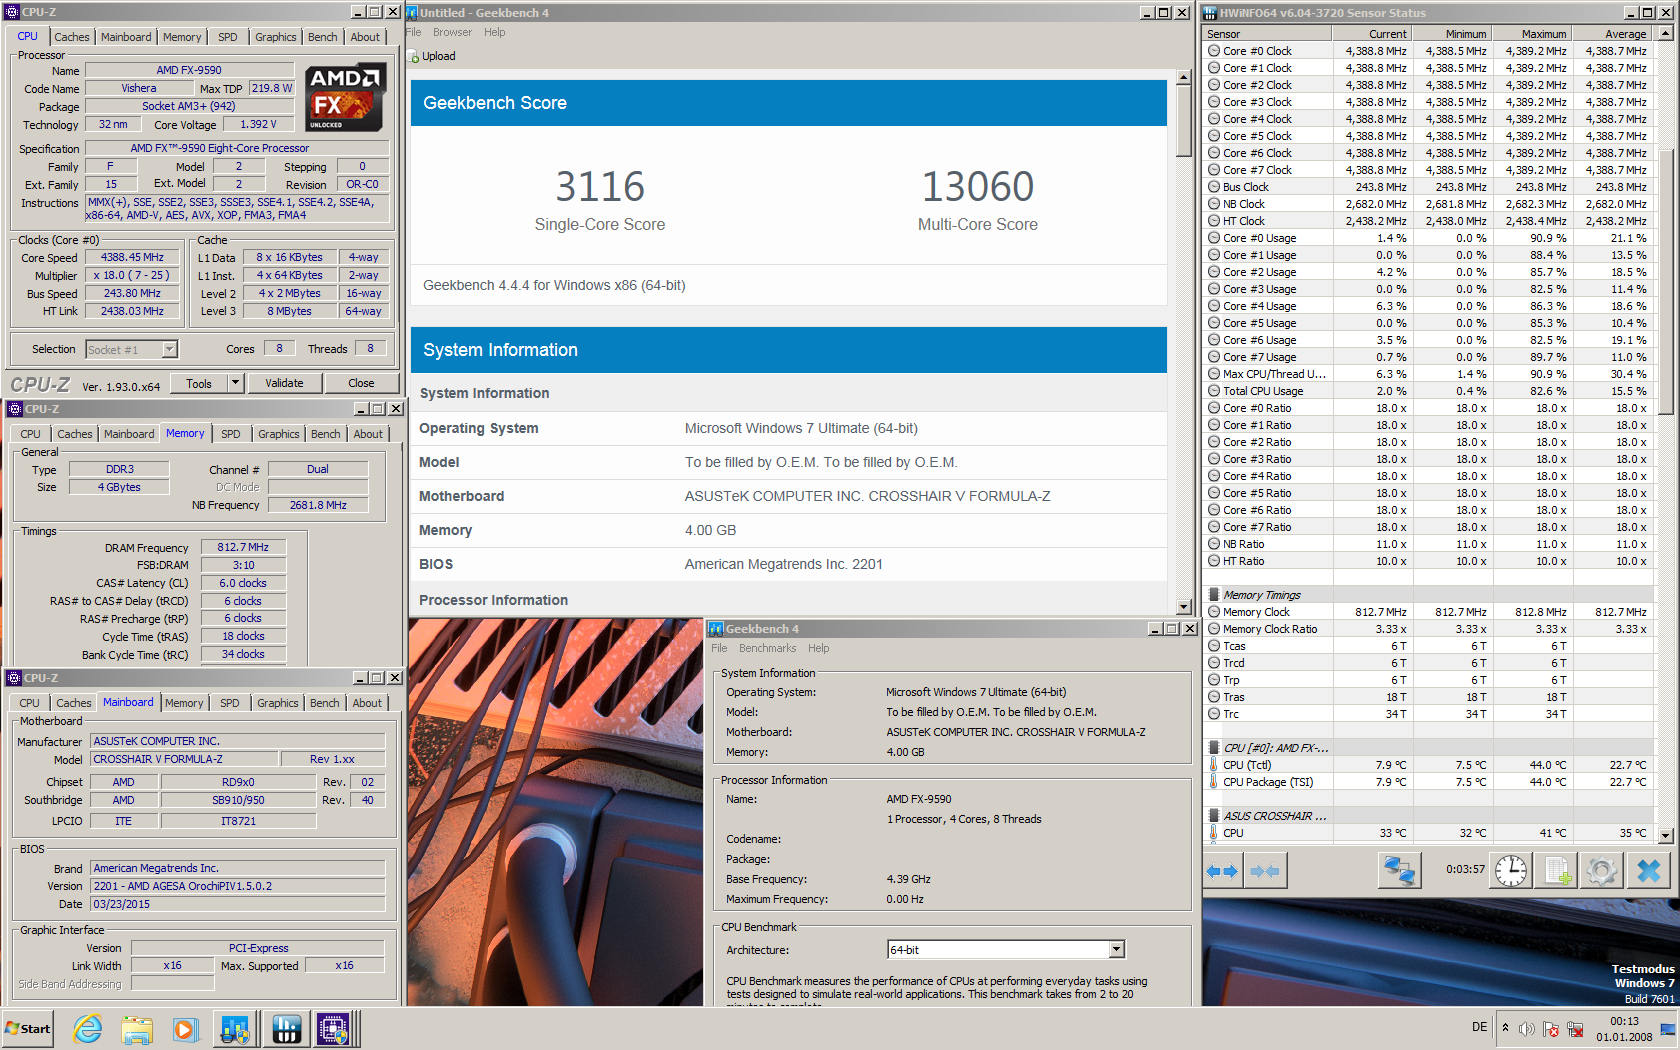Click the Core Speed value 4388.45 MHz
The width and height of the screenshot is (1680, 1050).
[x=132, y=257]
